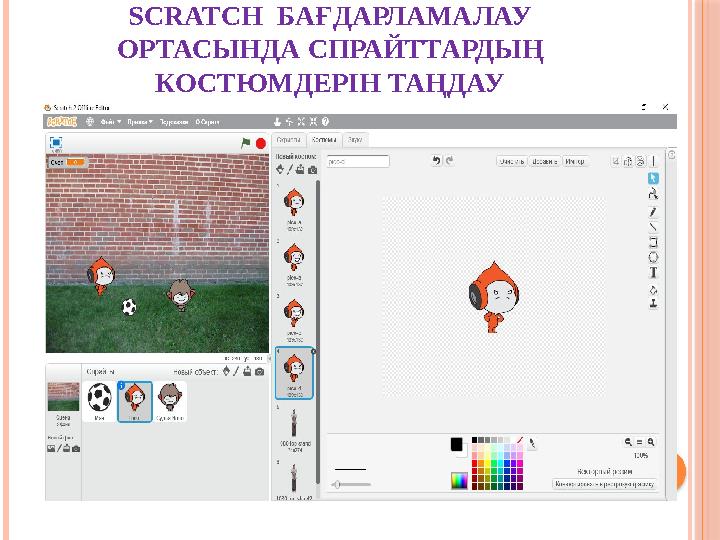
Task: Paint a new sprite
Action: (x=236, y=371)
